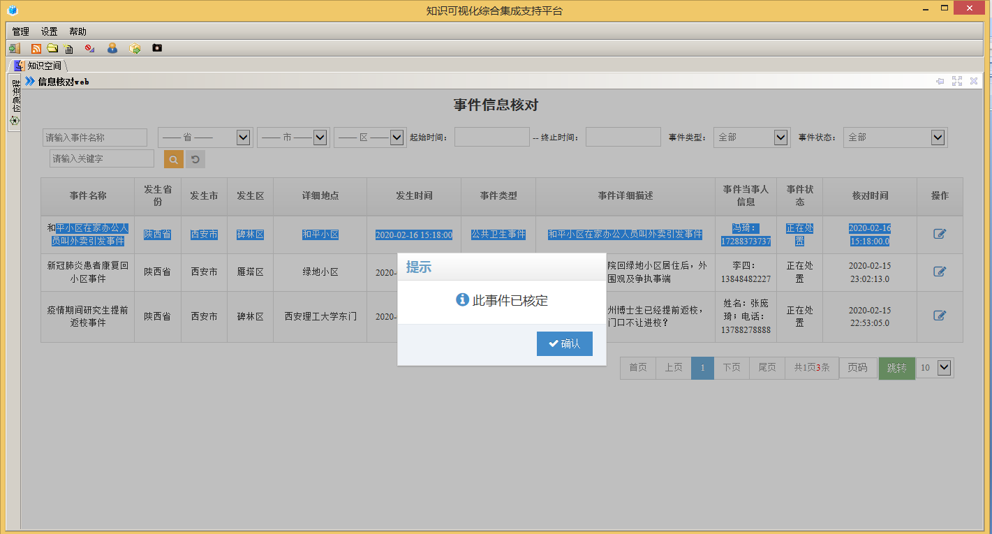The width and height of the screenshot is (992, 534).
Task: Click the app logo in title bar
Action: click(x=12, y=9)
